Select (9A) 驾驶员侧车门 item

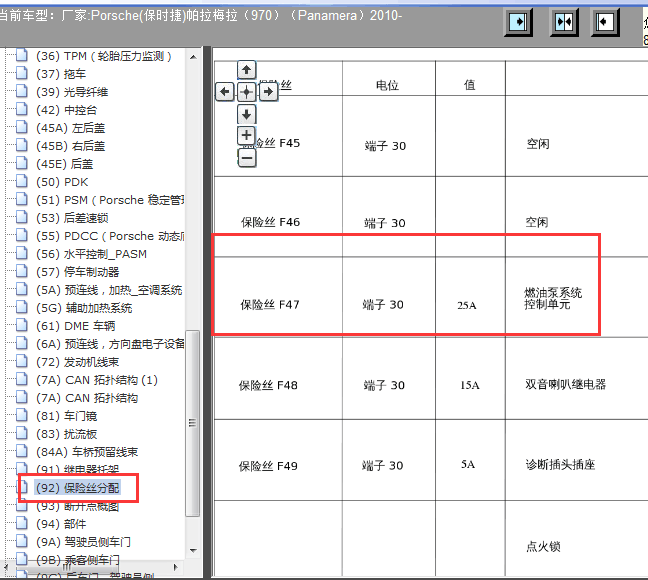click(x=83, y=542)
